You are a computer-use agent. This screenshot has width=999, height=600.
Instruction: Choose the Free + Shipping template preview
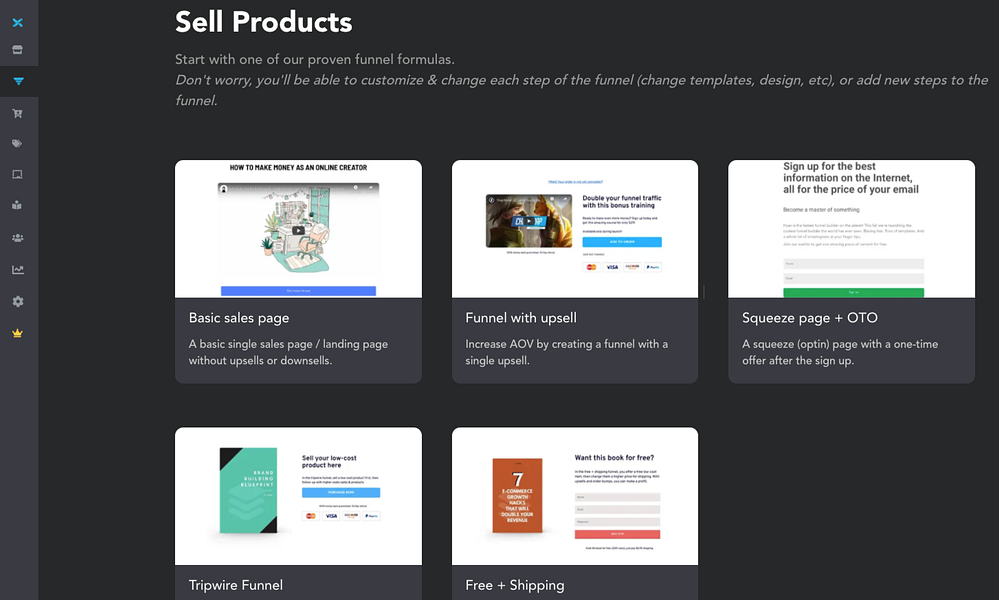[x=575, y=496]
